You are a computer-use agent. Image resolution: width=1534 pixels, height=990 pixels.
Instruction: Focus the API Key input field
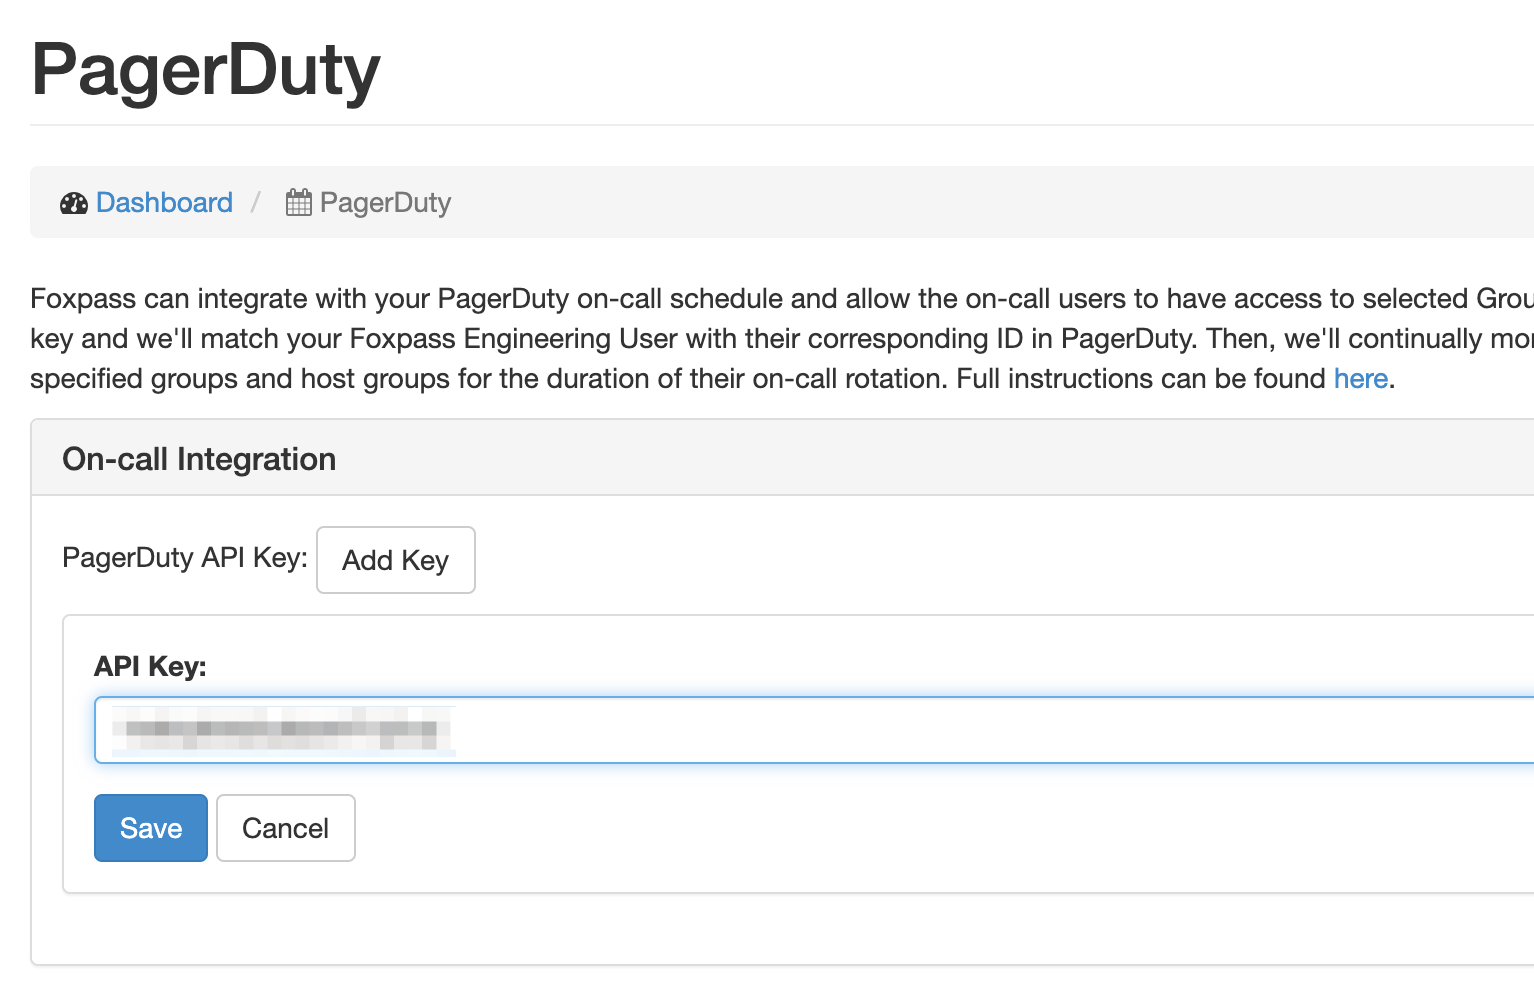(x=900, y=730)
